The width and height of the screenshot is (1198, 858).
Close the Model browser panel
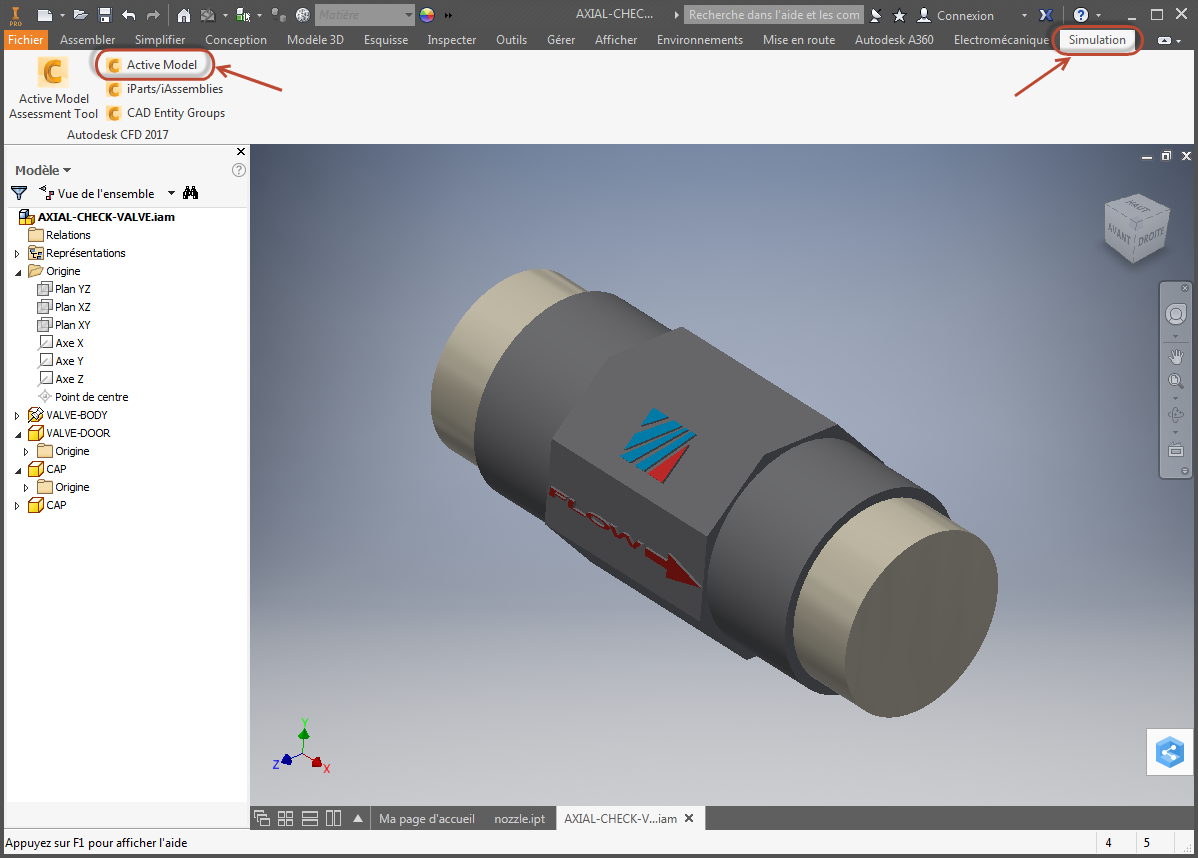[x=241, y=151]
